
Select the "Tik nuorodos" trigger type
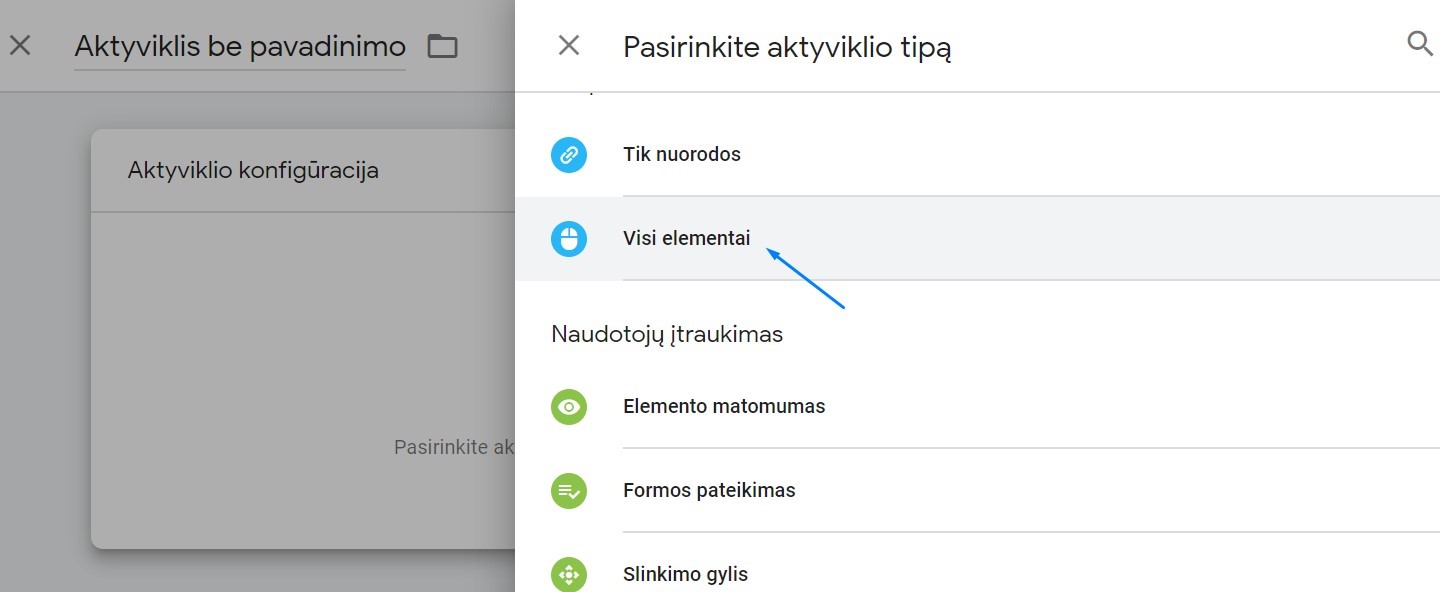pos(682,155)
